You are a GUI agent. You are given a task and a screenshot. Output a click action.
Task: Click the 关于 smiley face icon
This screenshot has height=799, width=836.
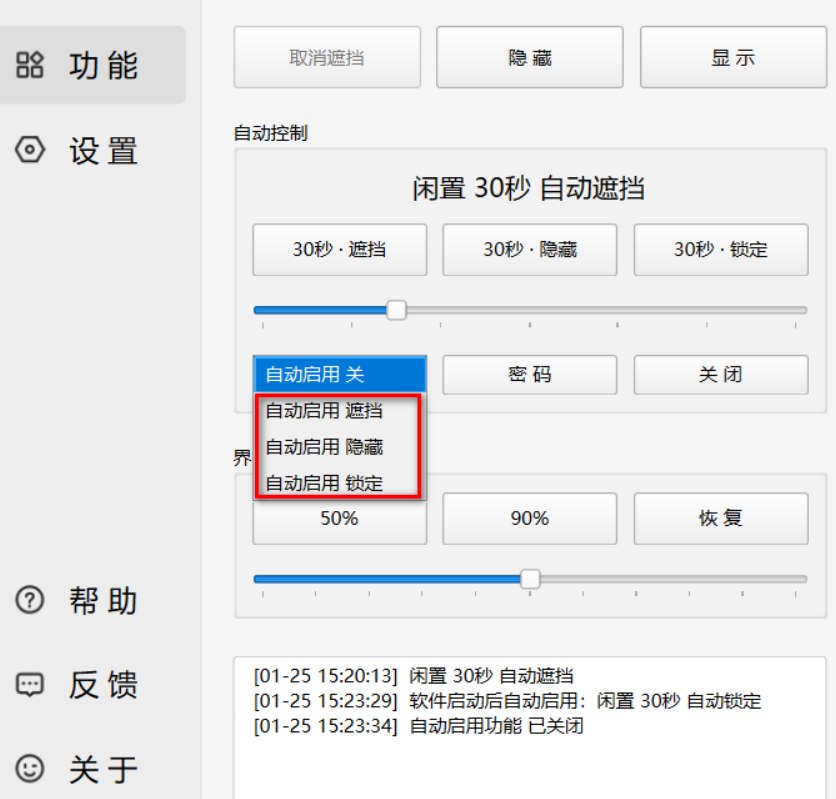pos(31,769)
